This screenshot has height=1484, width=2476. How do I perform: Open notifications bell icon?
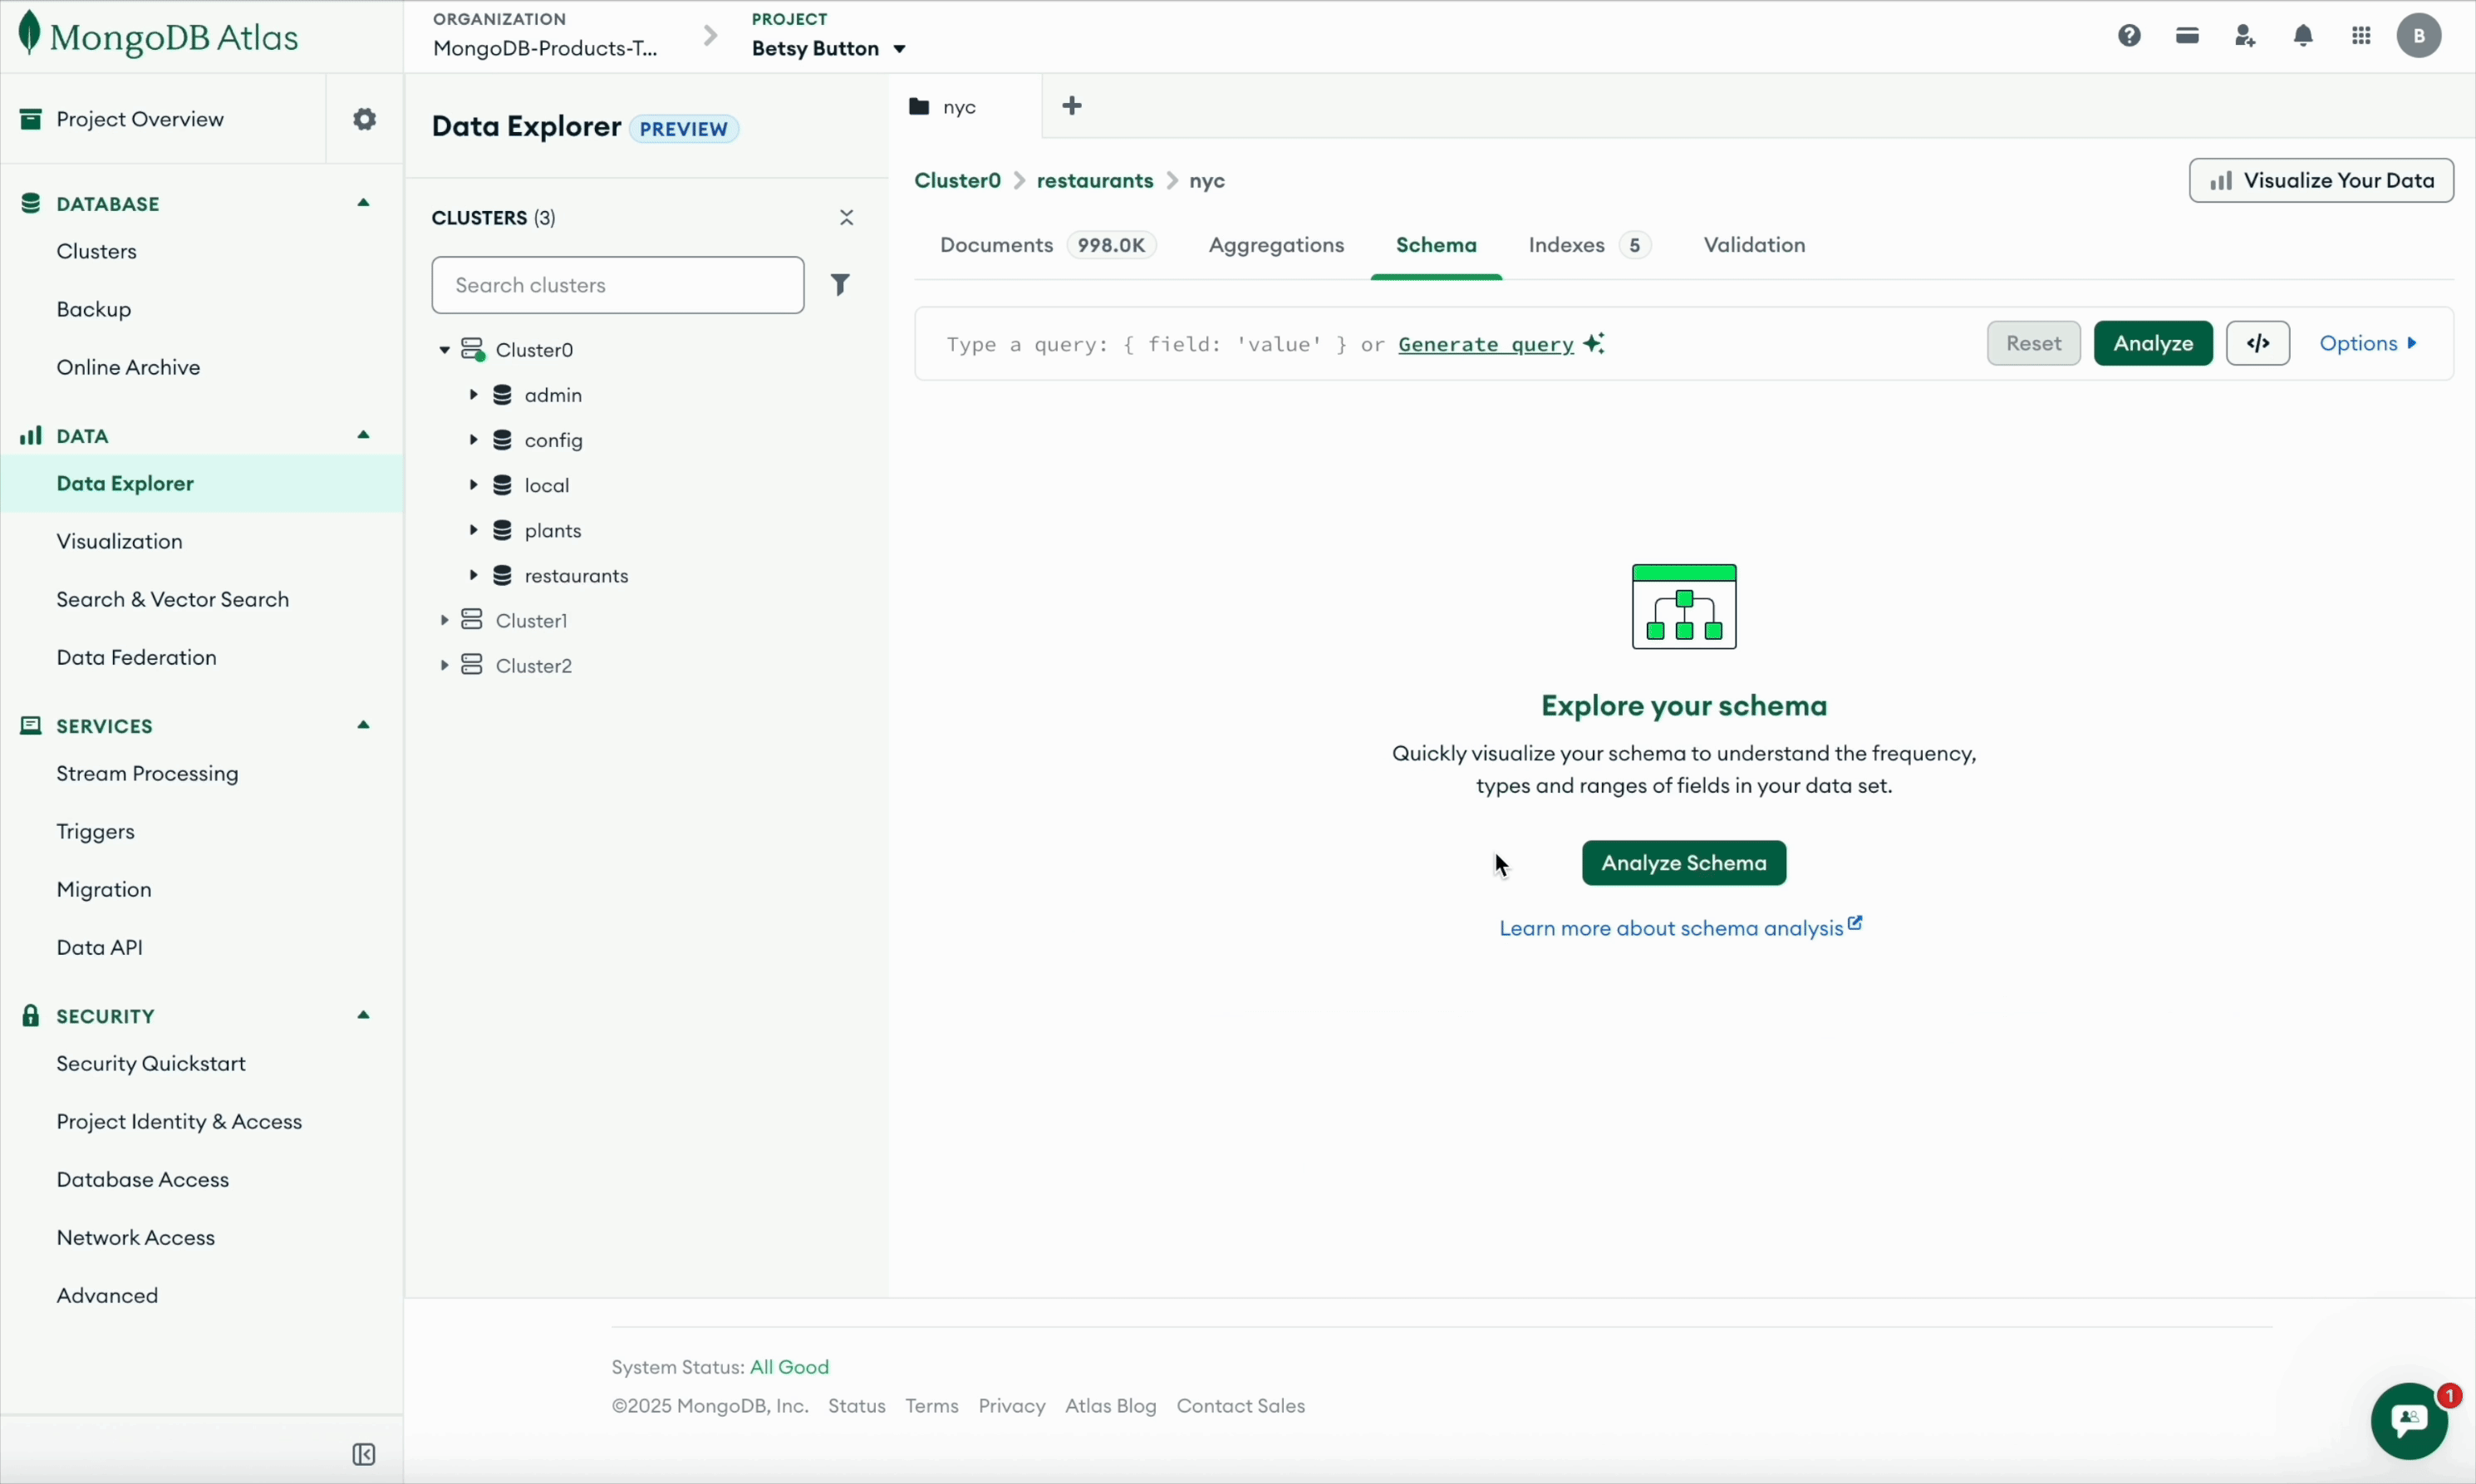pyautogui.click(x=2302, y=35)
